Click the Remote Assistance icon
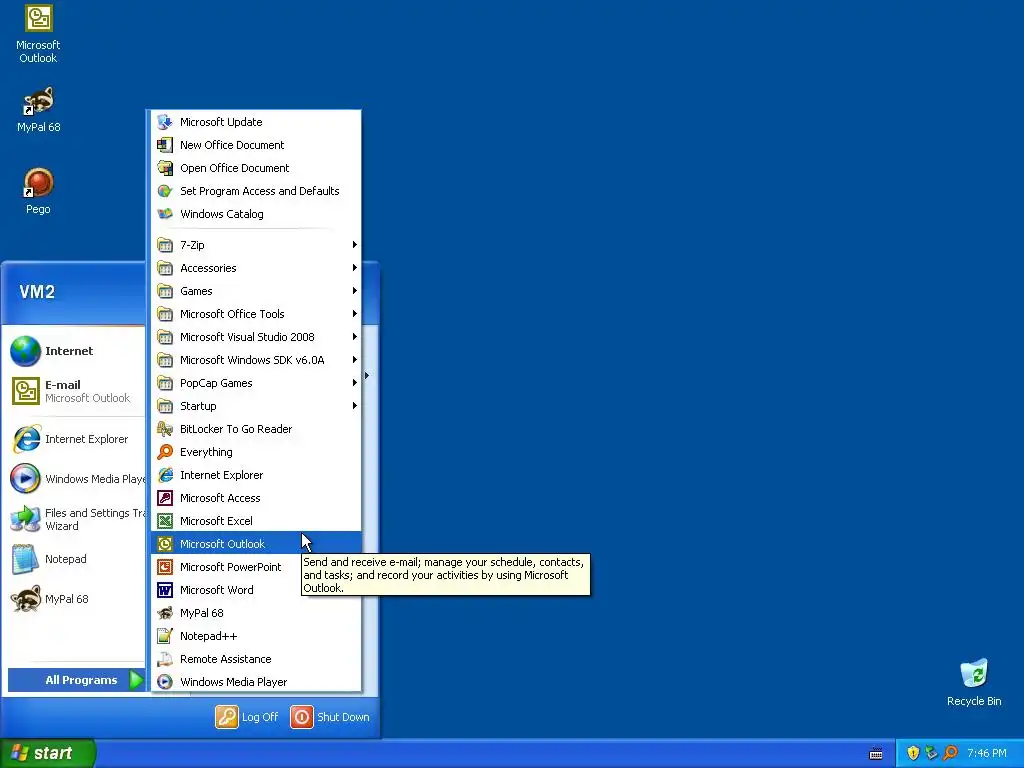The image size is (1024, 768). point(165,659)
